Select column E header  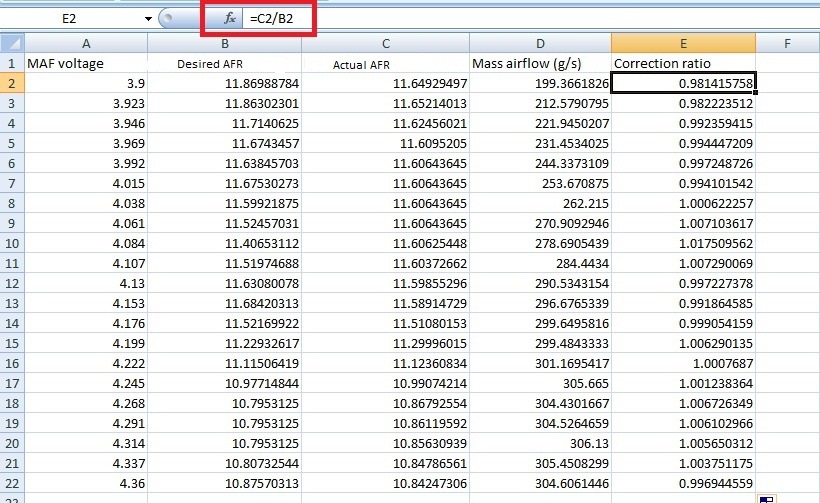pyautogui.click(x=683, y=43)
